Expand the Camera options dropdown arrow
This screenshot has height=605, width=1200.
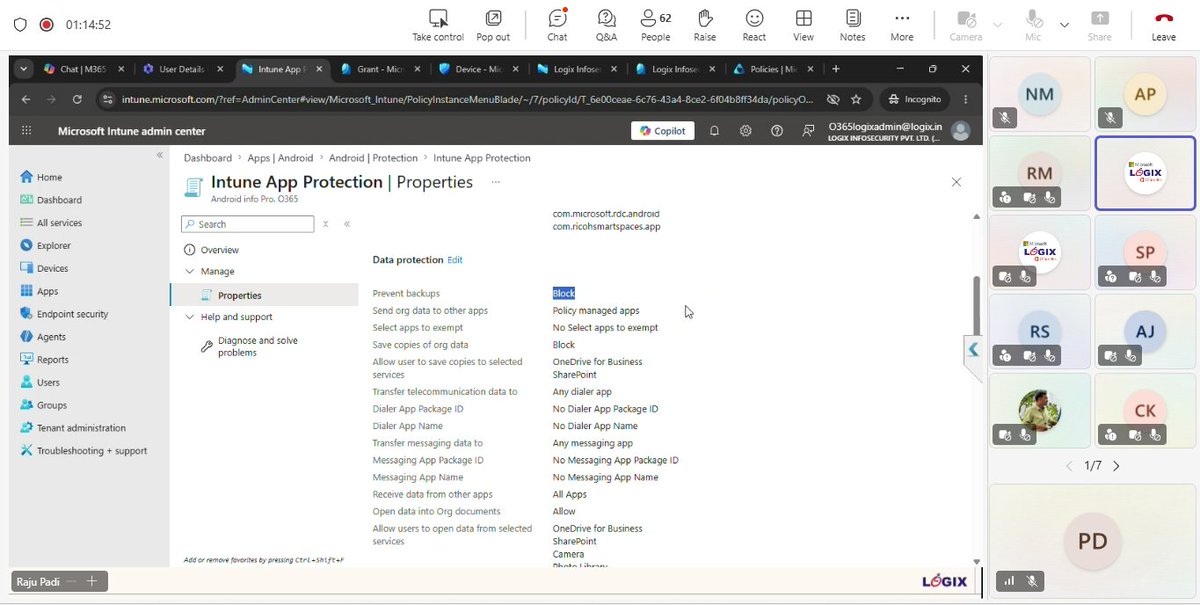pyautogui.click(x=997, y=25)
